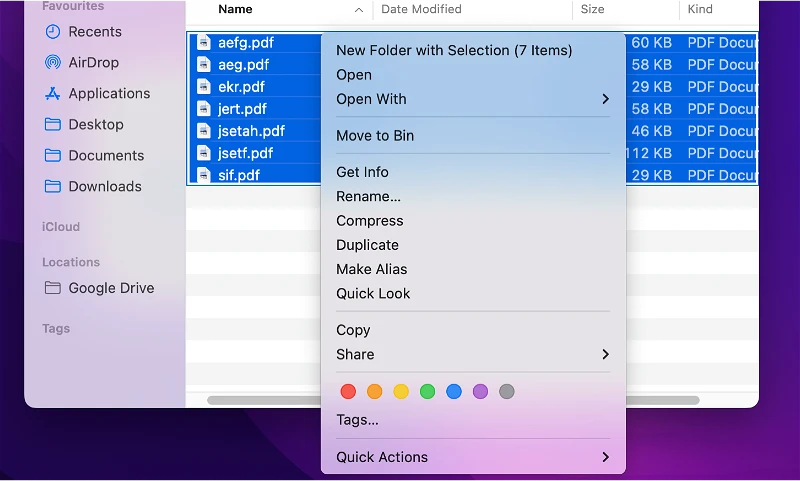Sort by the Size column header
Viewport: 800px width, 481px height.
tap(592, 9)
